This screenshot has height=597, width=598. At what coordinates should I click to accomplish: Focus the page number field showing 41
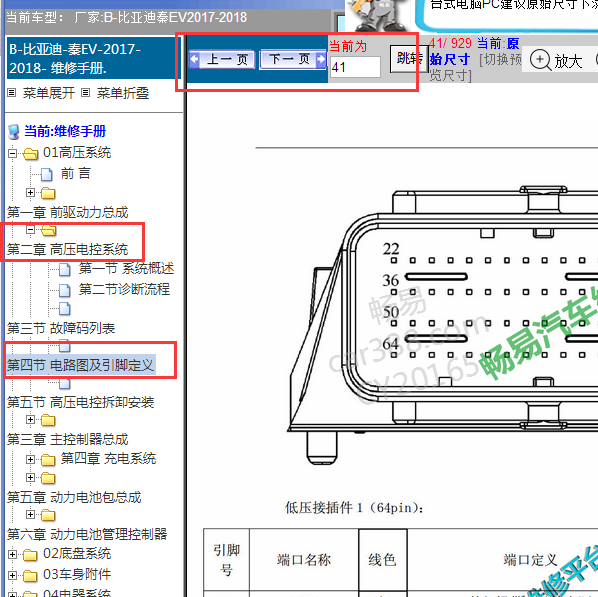(x=355, y=68)
